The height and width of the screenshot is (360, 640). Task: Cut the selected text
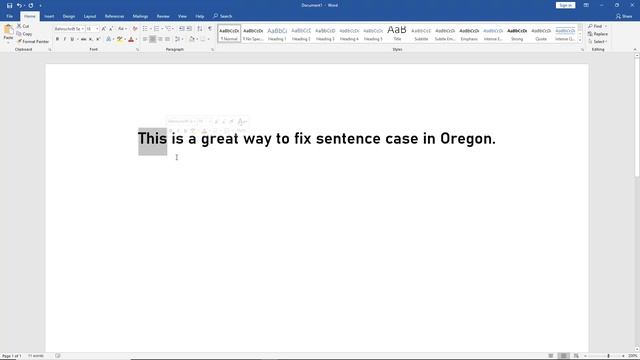pyautogui.click(x=23, y=26)
